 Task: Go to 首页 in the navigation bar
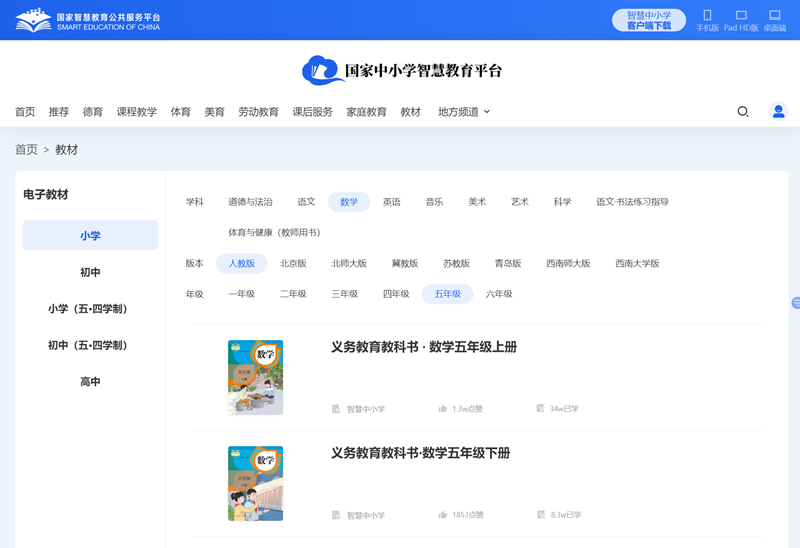coord(25,112)
